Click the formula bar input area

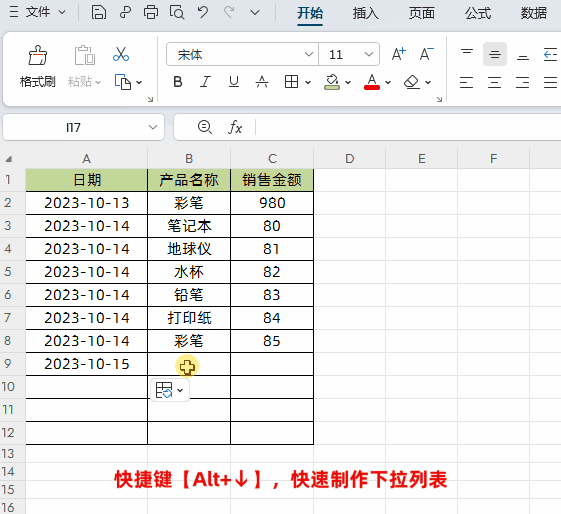click(x=408, y=127)
